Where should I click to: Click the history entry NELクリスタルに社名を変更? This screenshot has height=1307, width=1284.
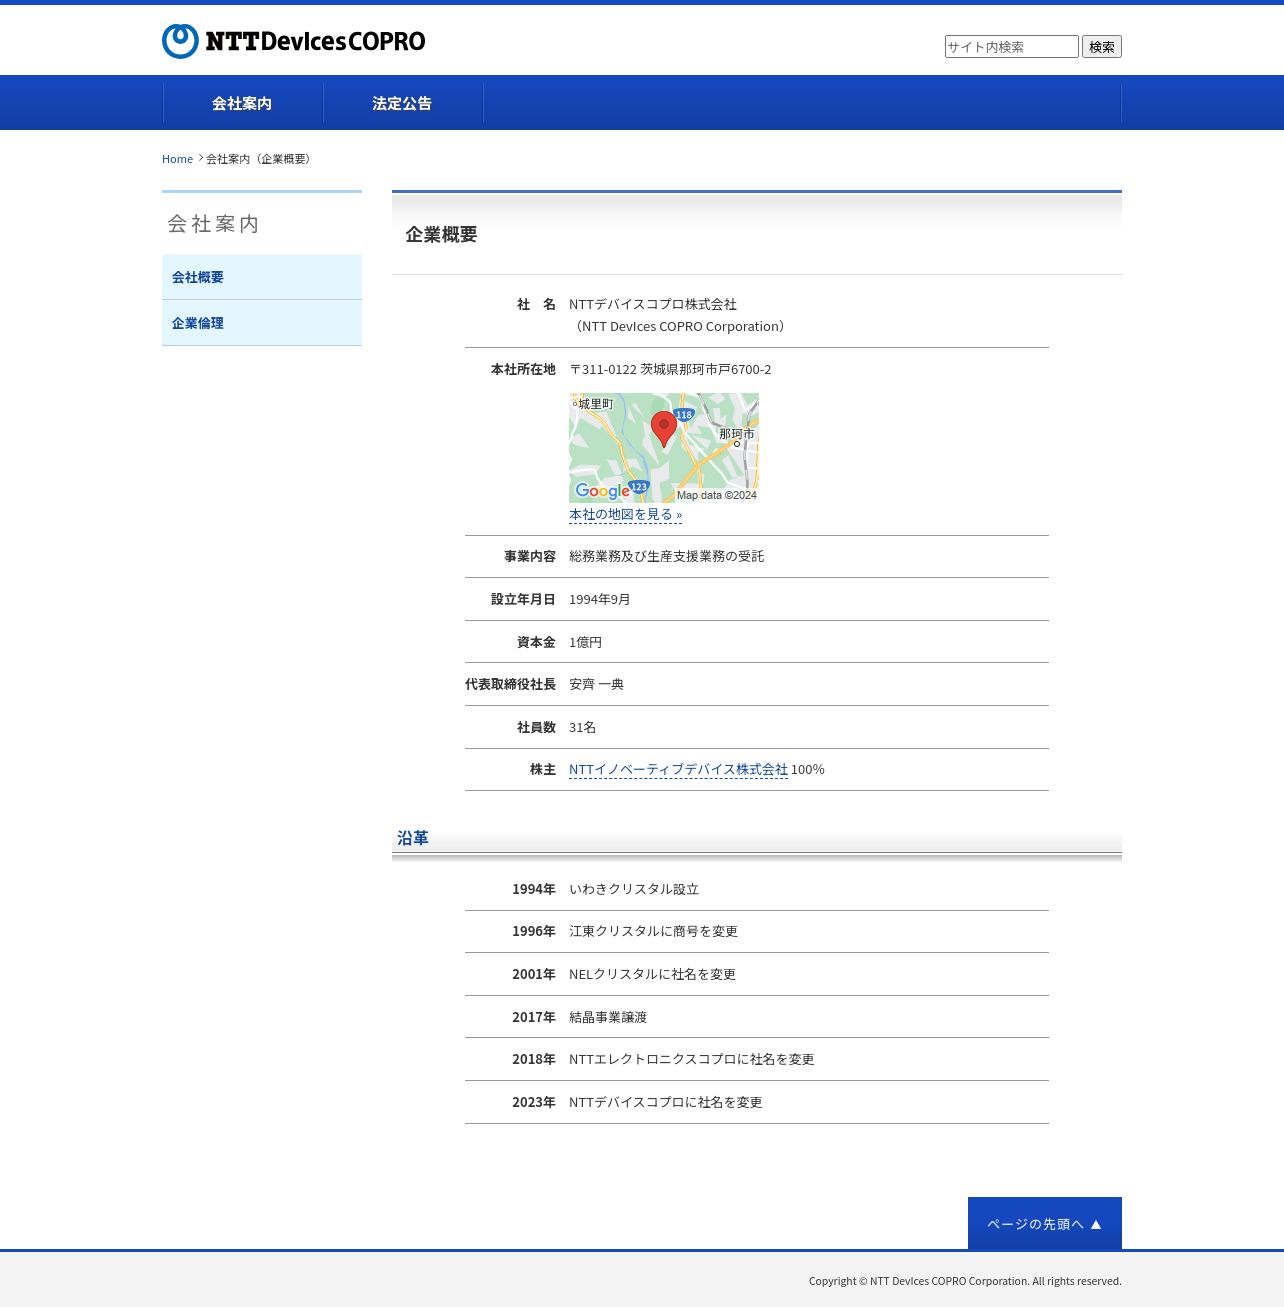[652, 974]
